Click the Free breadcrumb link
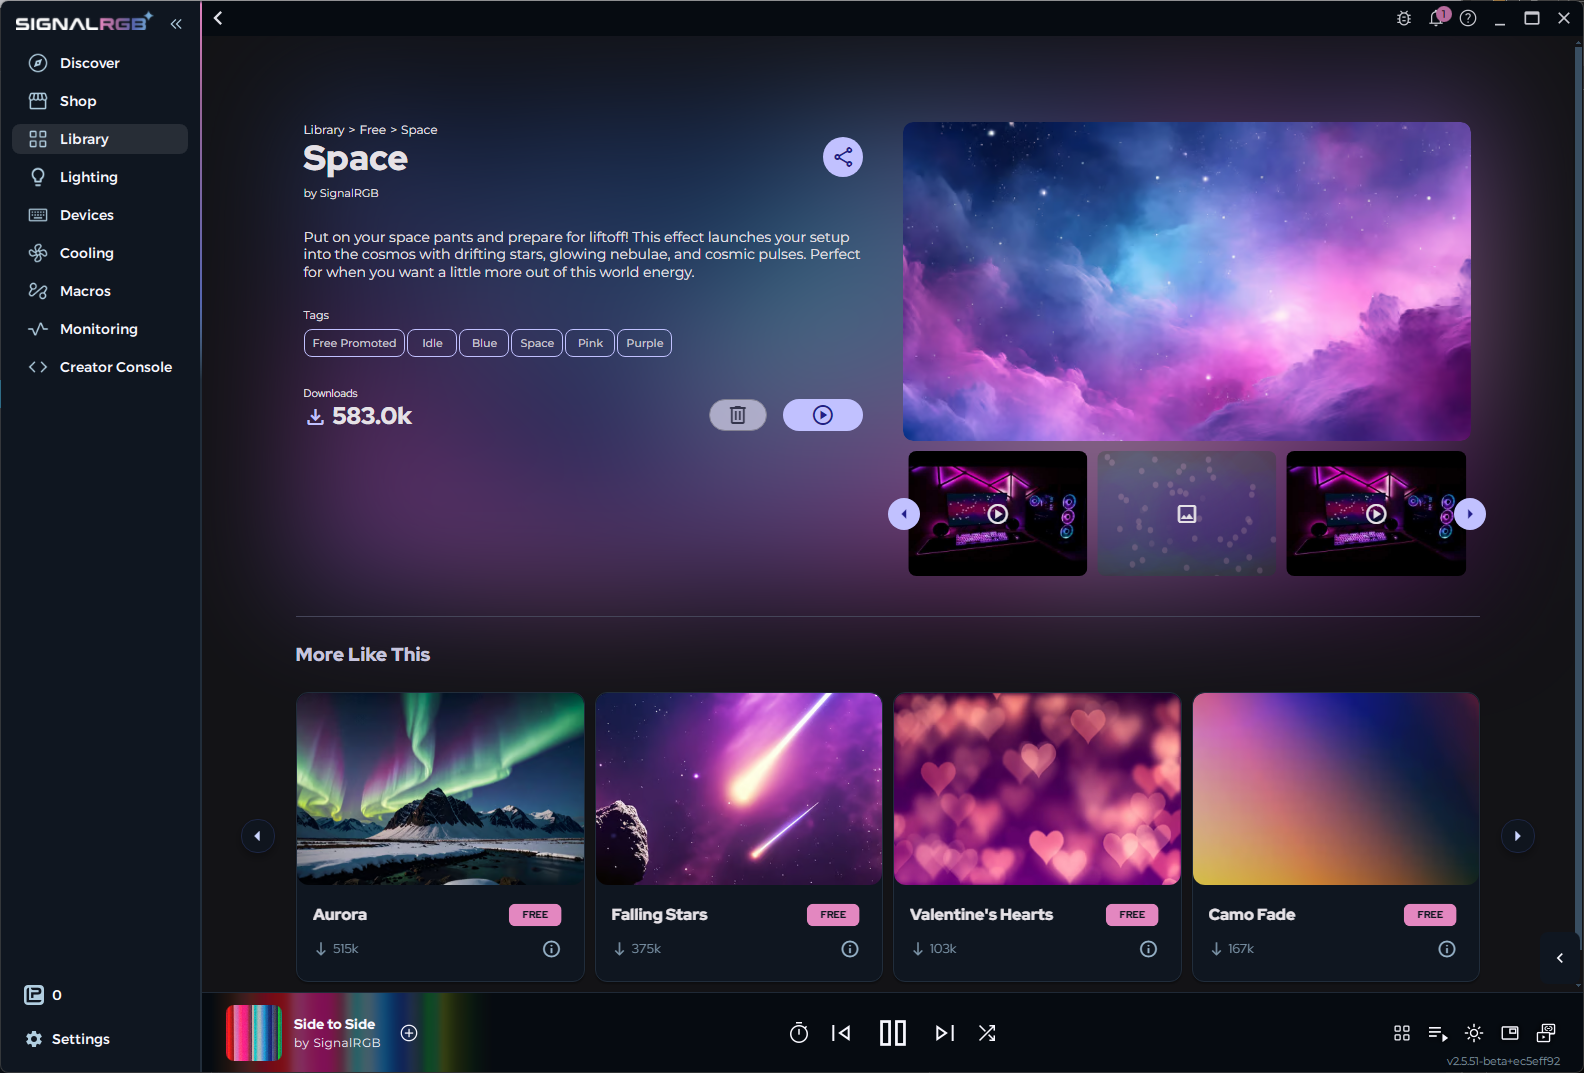The image size is (1584, 1073). point(373,130)
